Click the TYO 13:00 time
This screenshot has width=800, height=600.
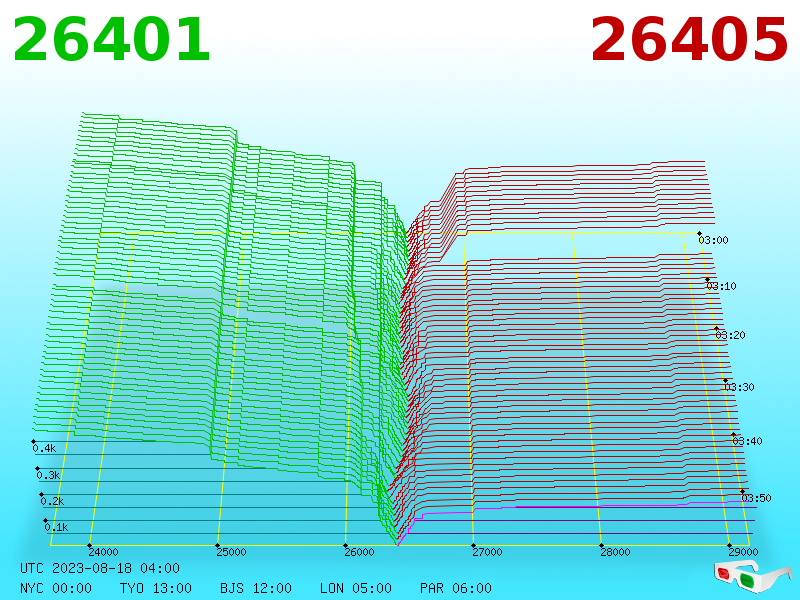156,588
